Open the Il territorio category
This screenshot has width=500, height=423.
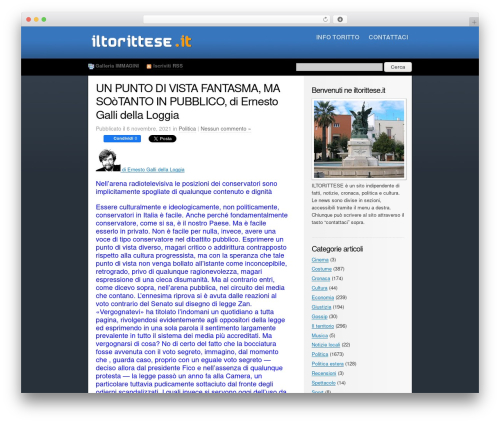coord(323,326)
